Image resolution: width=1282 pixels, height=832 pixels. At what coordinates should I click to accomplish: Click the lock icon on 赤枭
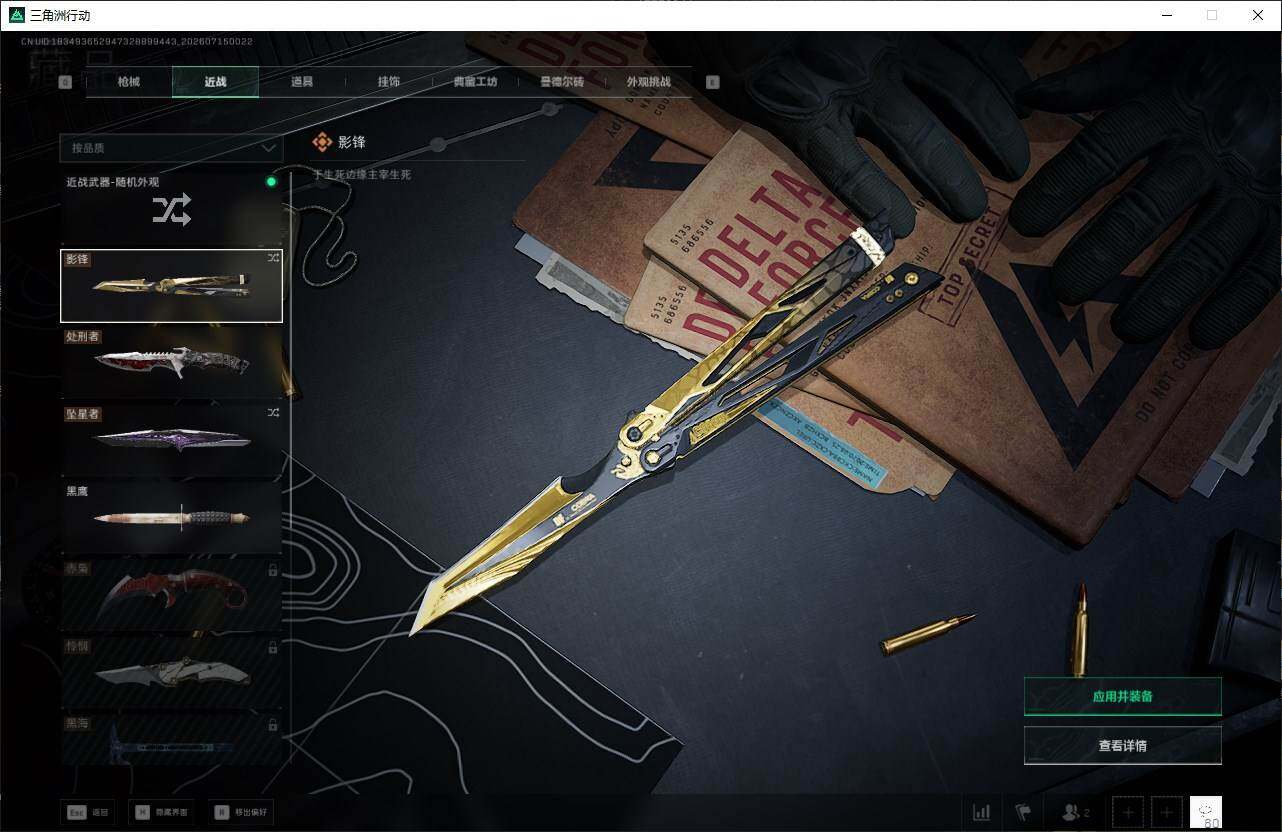pos(273,570)
